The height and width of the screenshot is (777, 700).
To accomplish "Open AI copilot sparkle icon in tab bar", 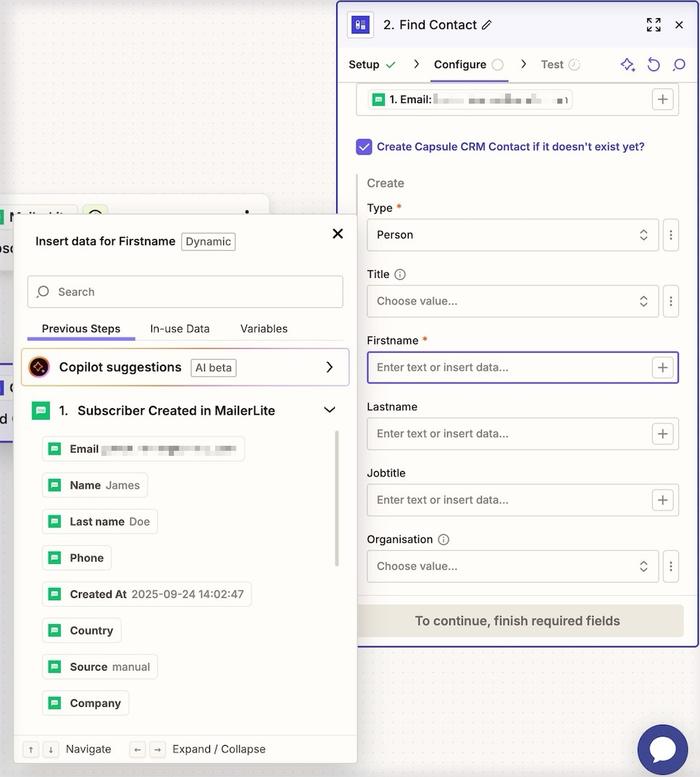I will pos(628,64).
